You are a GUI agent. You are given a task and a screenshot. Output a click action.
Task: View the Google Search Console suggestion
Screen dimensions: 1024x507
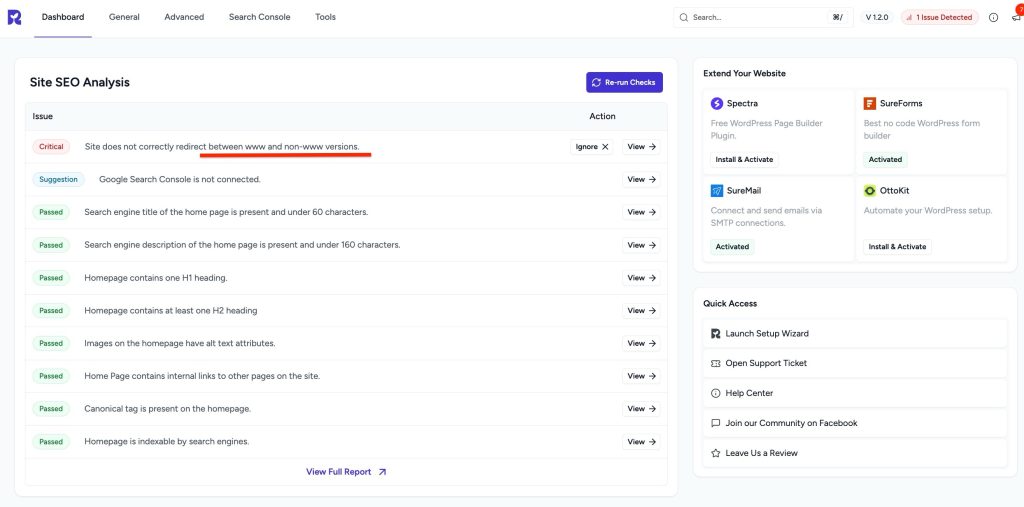(641, 180)
